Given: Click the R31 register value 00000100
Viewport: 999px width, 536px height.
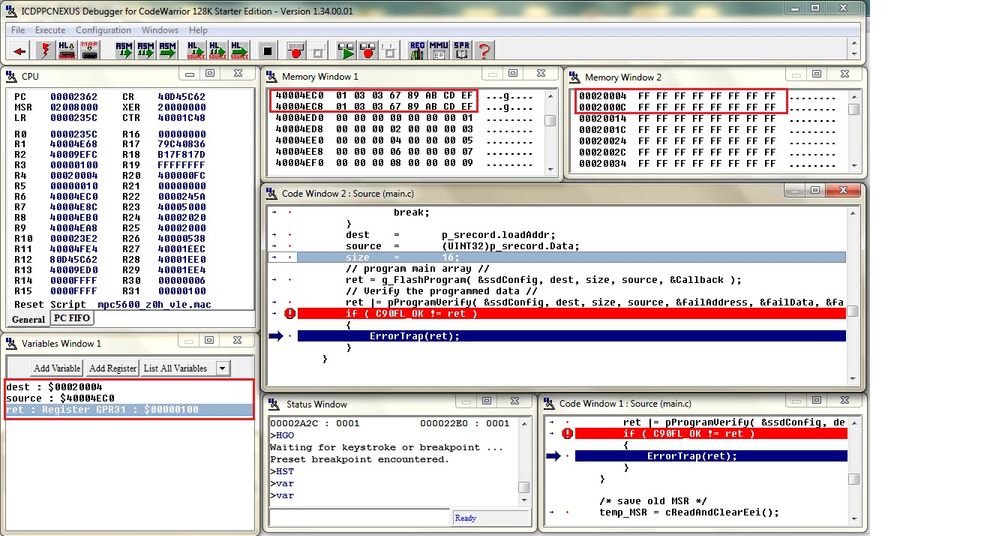Looking at the screenshot, I should coord(182,291).
